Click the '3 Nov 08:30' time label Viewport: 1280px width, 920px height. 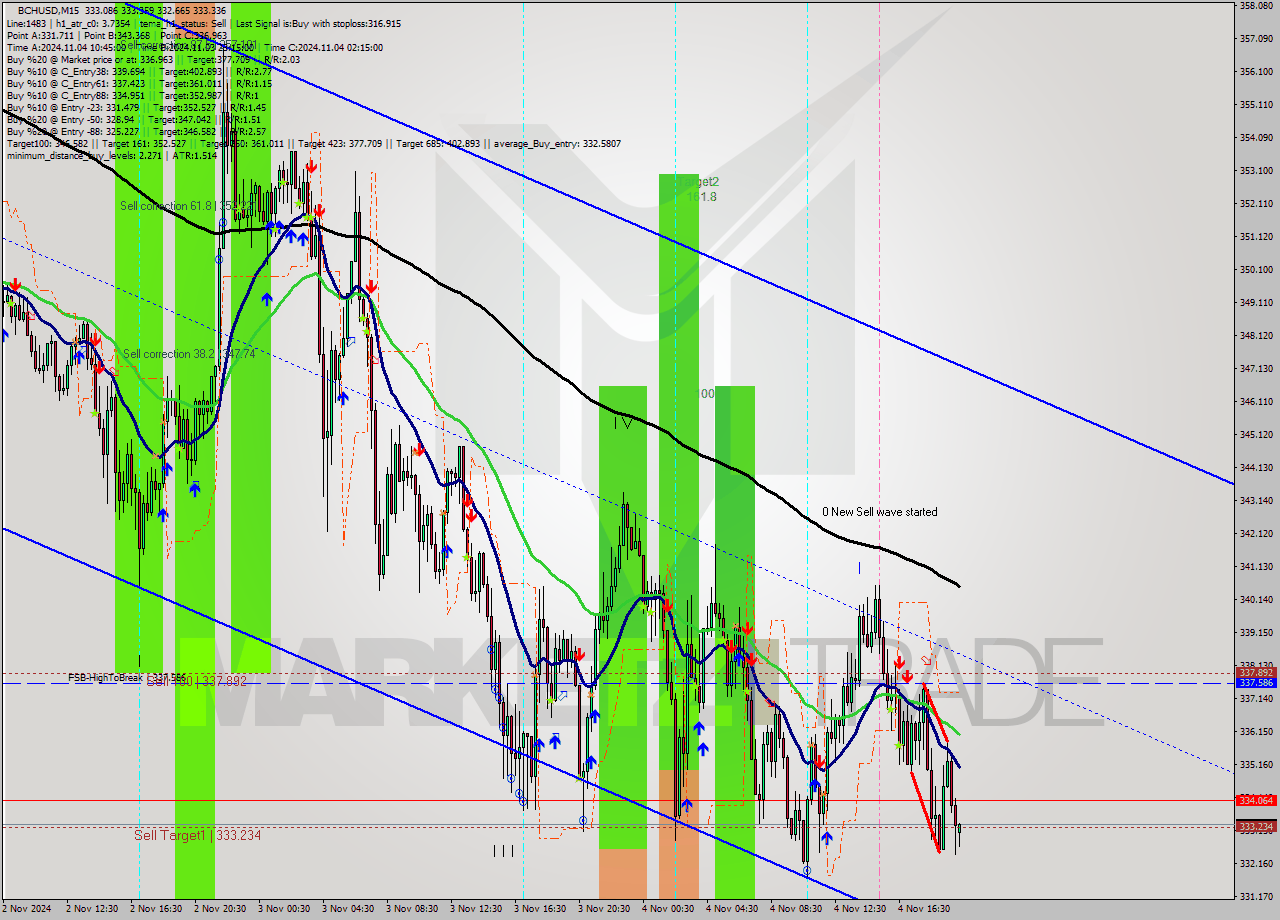tap(414, 909)
